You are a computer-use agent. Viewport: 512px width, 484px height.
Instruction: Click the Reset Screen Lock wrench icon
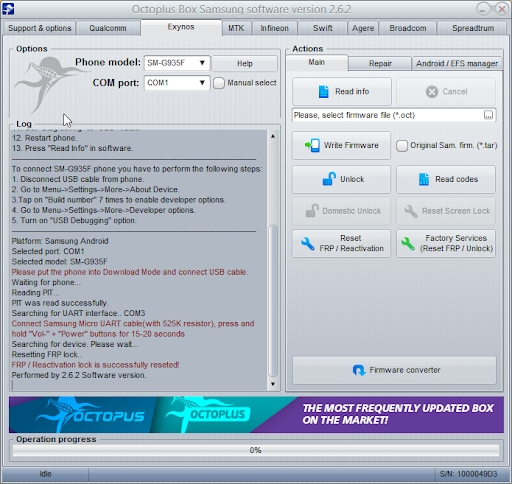point(411,211)
